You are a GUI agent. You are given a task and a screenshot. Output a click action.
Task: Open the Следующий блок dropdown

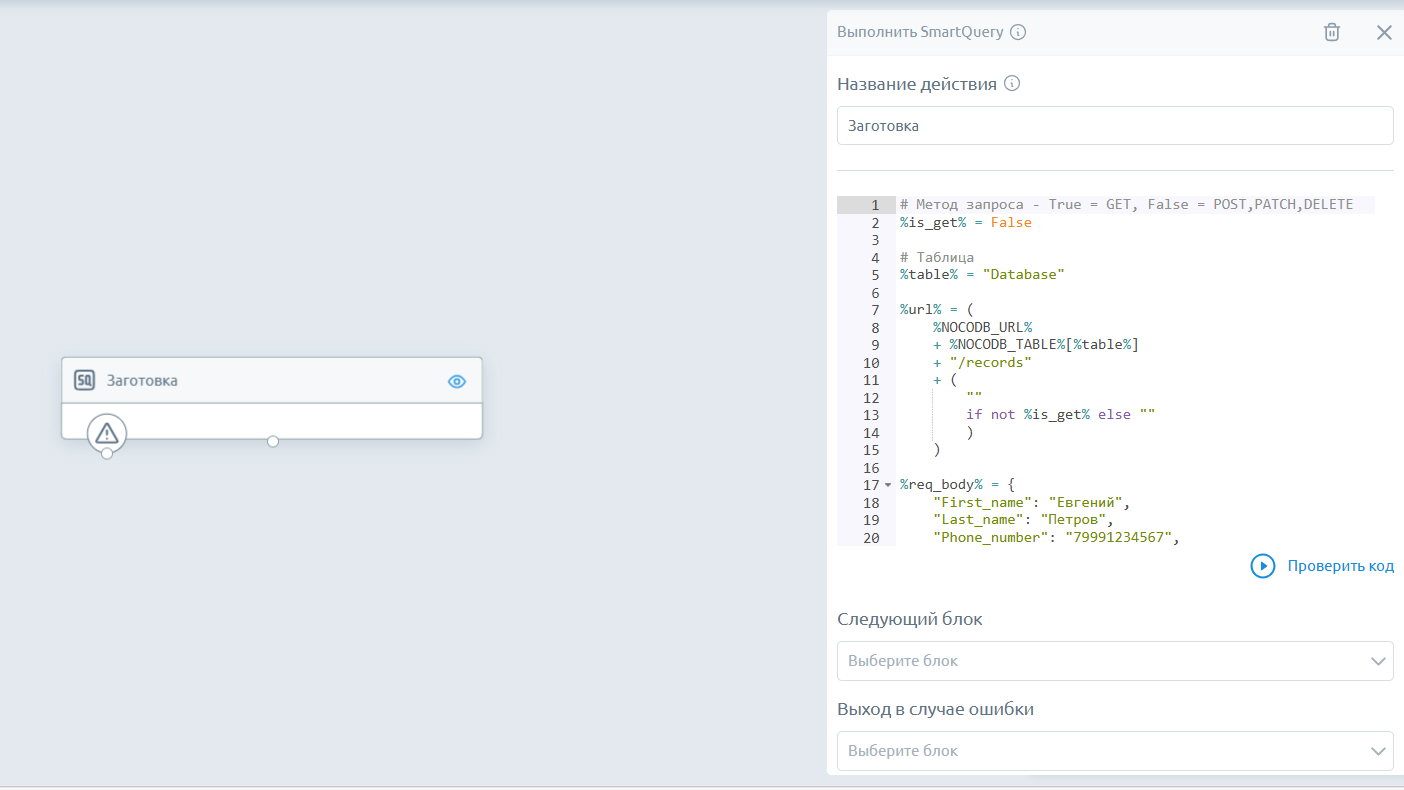[x=1115, y=661]
